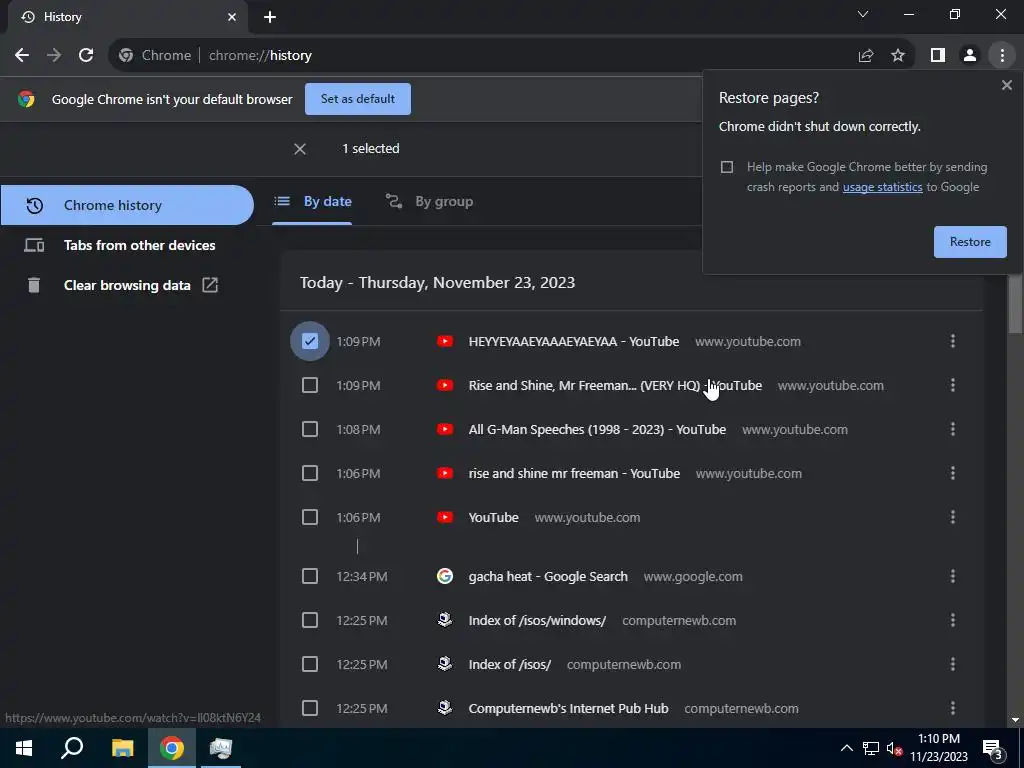
Task: Open Chrome's three-dot main menu
Action: (1002, 56)
